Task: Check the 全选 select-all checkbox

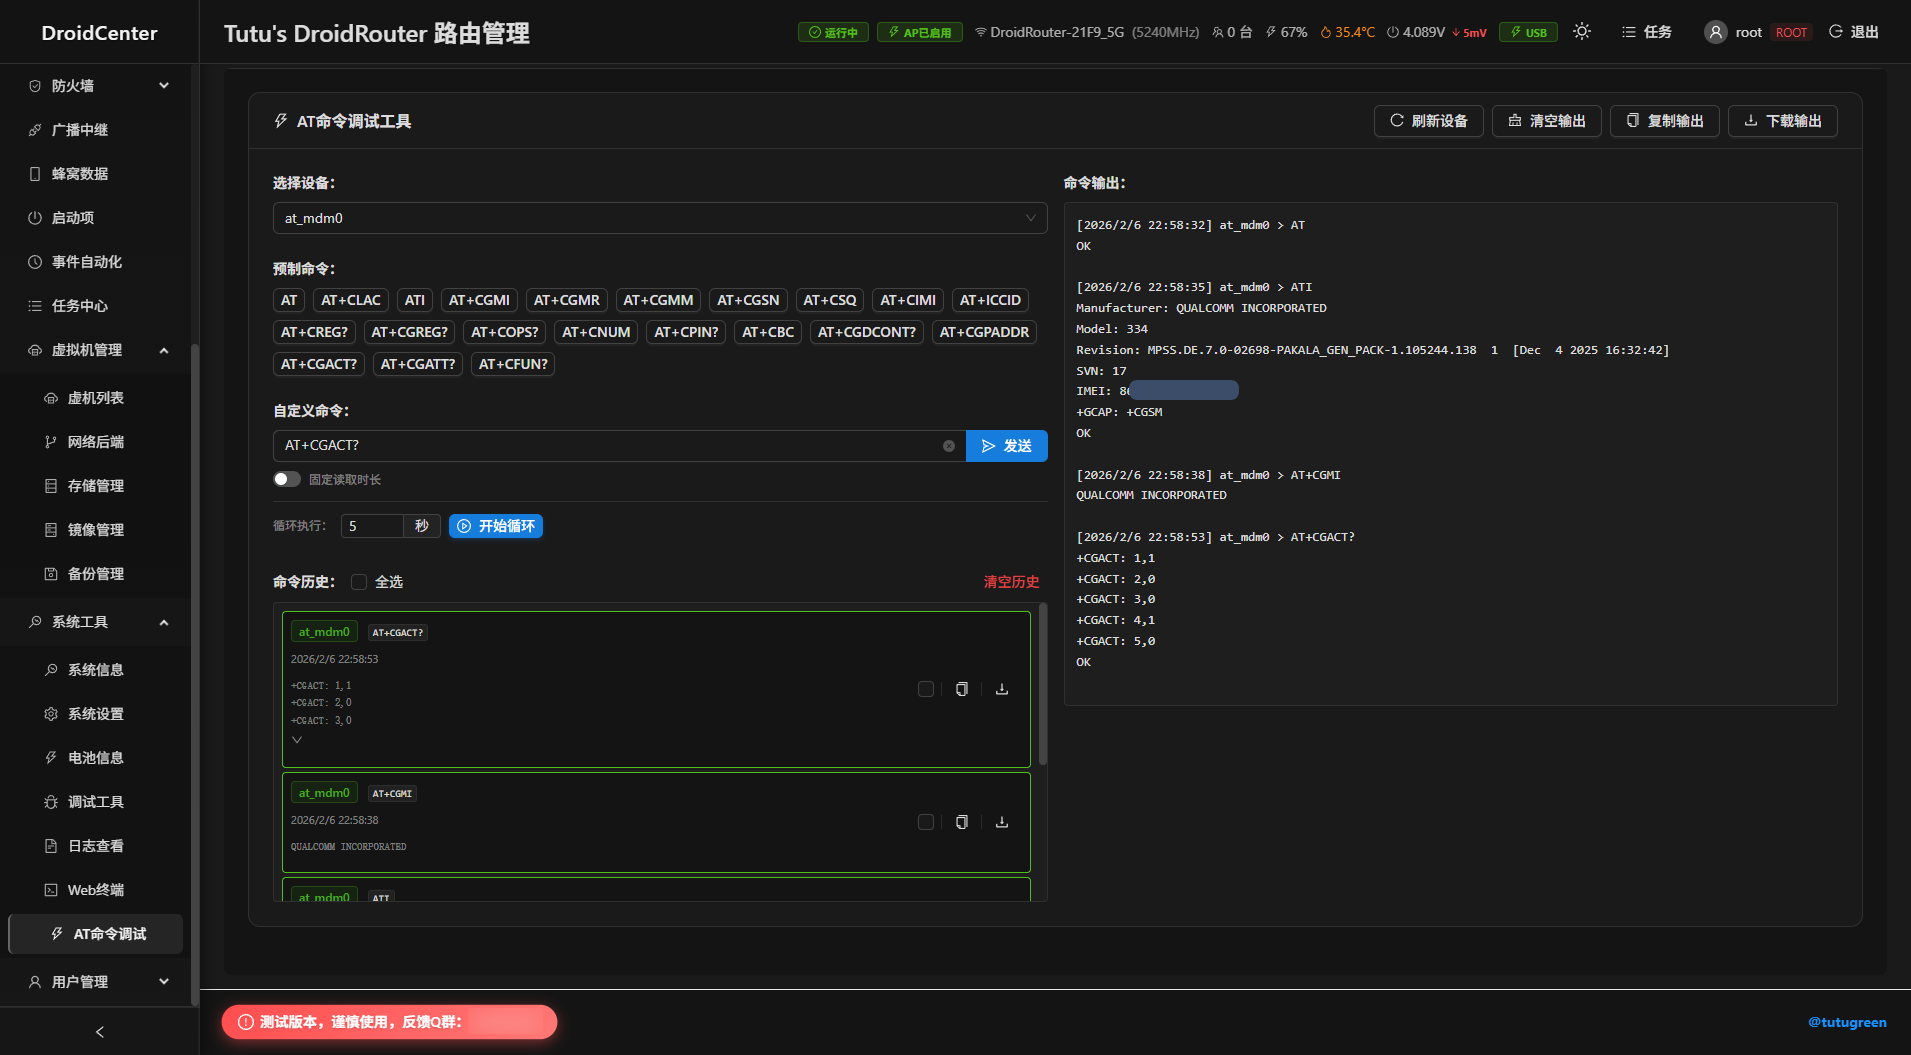Action: [x=359, y=582]
